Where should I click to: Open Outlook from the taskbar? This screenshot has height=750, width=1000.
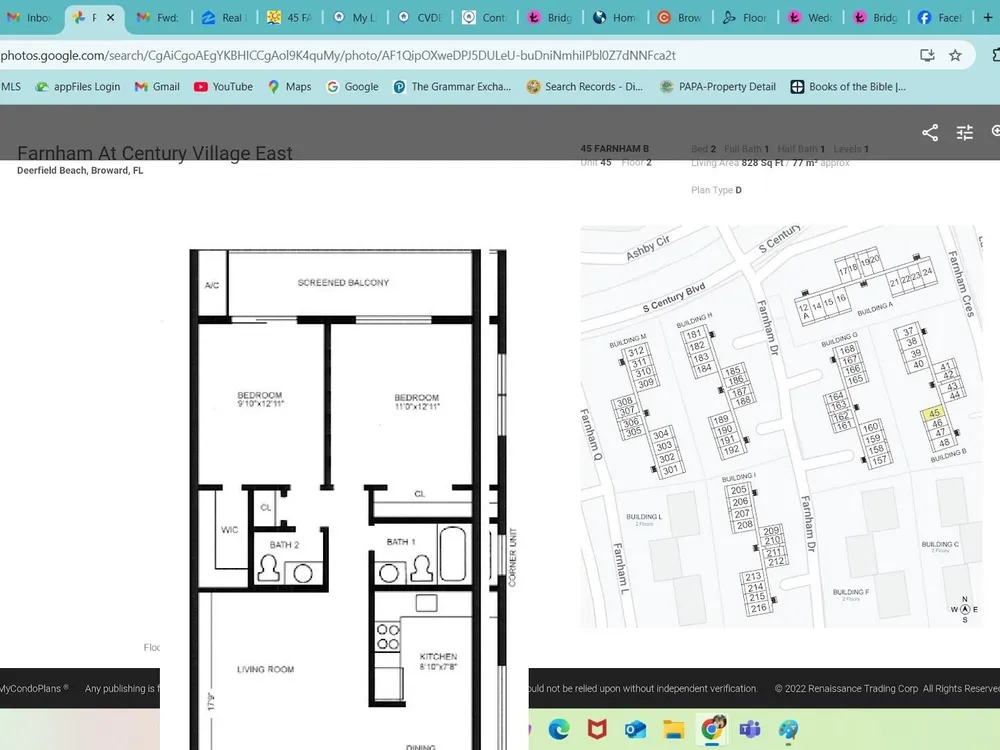[x=635, y=729]
